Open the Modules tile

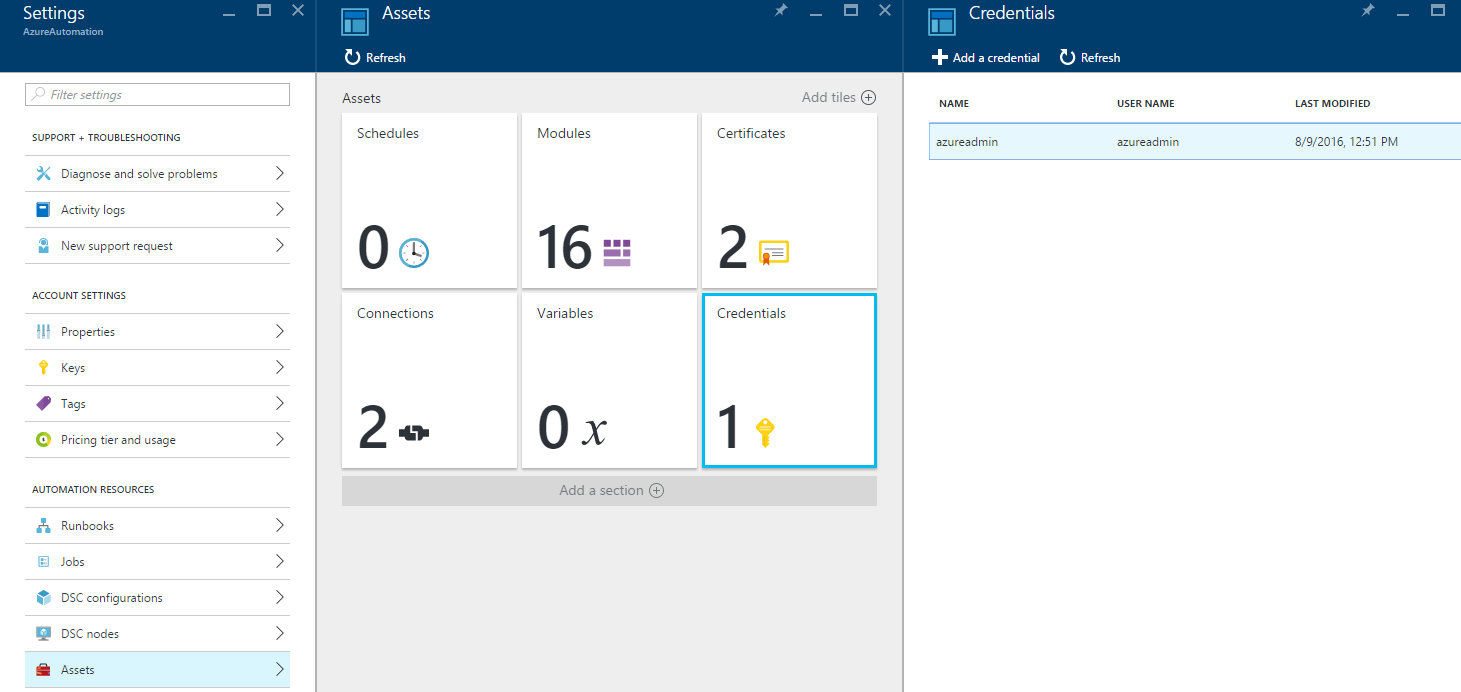(608, 200)
